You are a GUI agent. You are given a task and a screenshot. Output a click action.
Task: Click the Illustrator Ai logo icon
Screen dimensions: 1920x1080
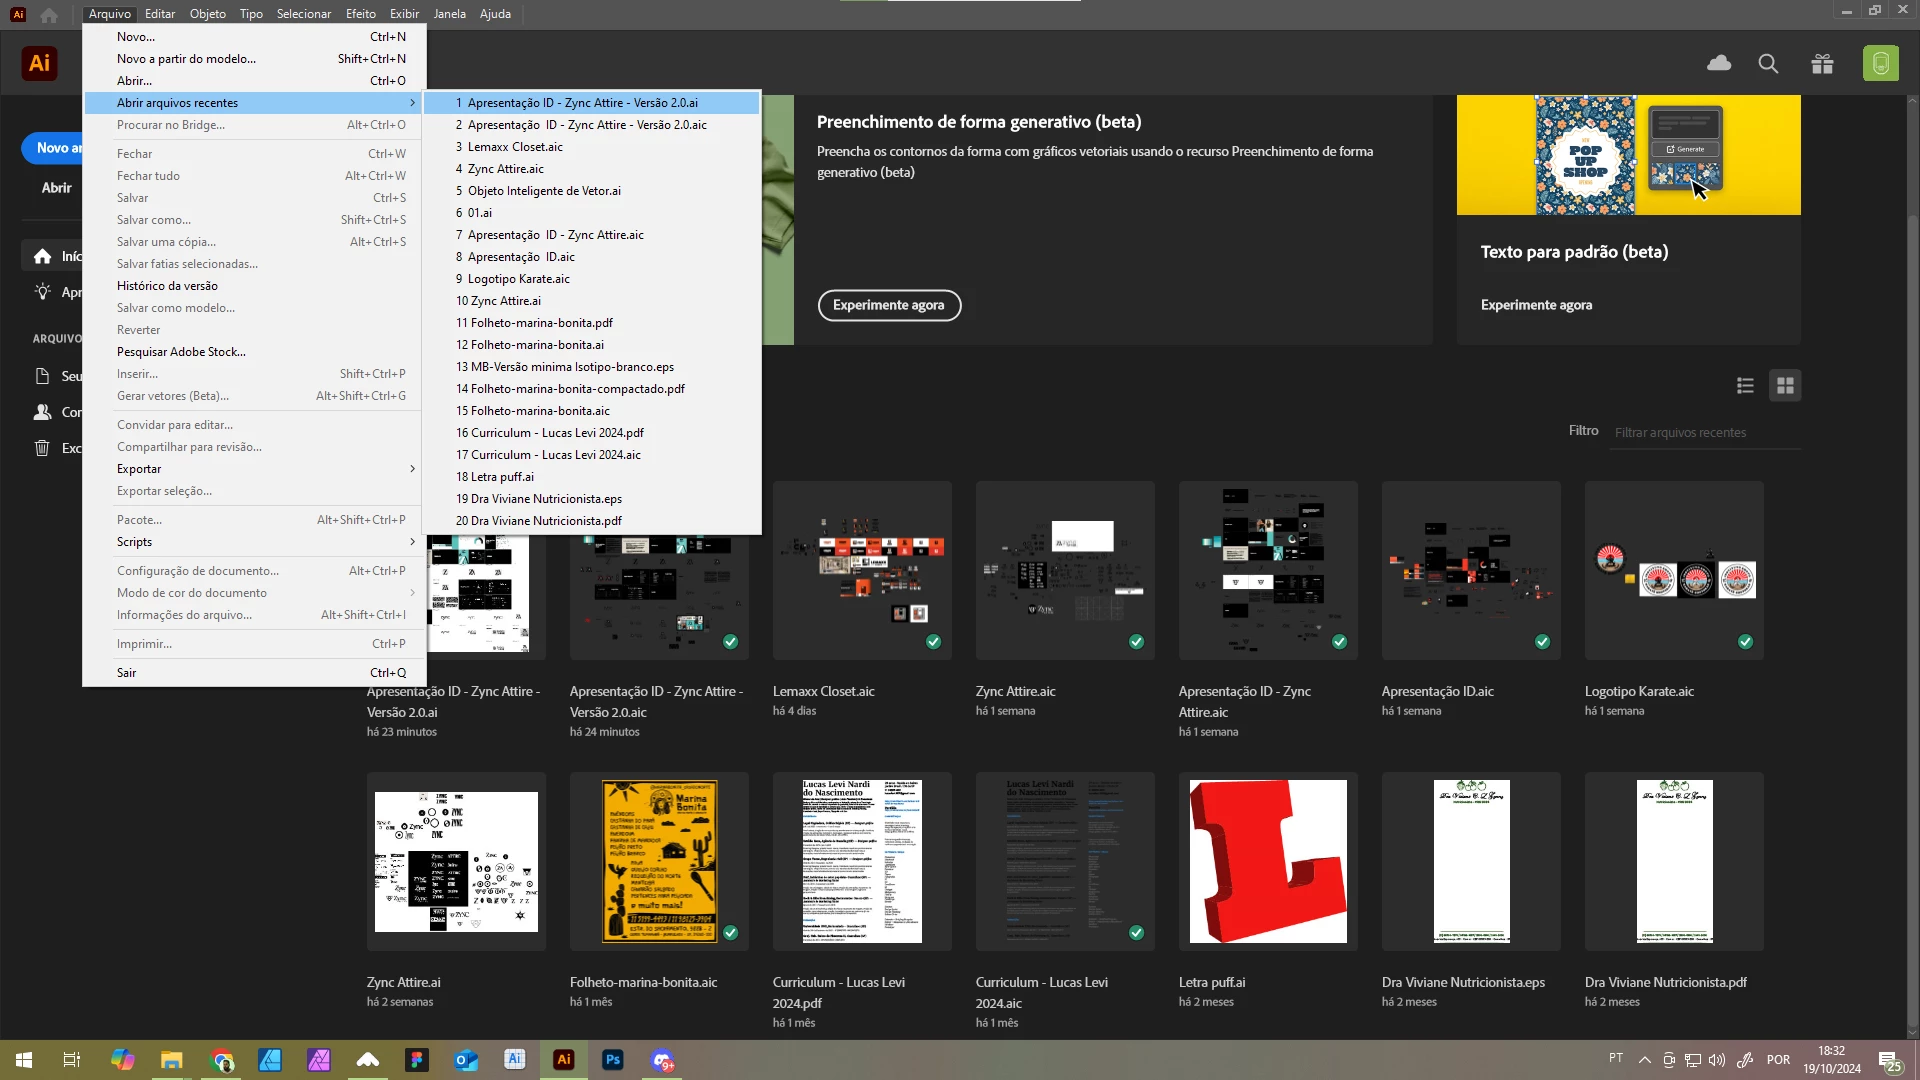coord(39,64)
